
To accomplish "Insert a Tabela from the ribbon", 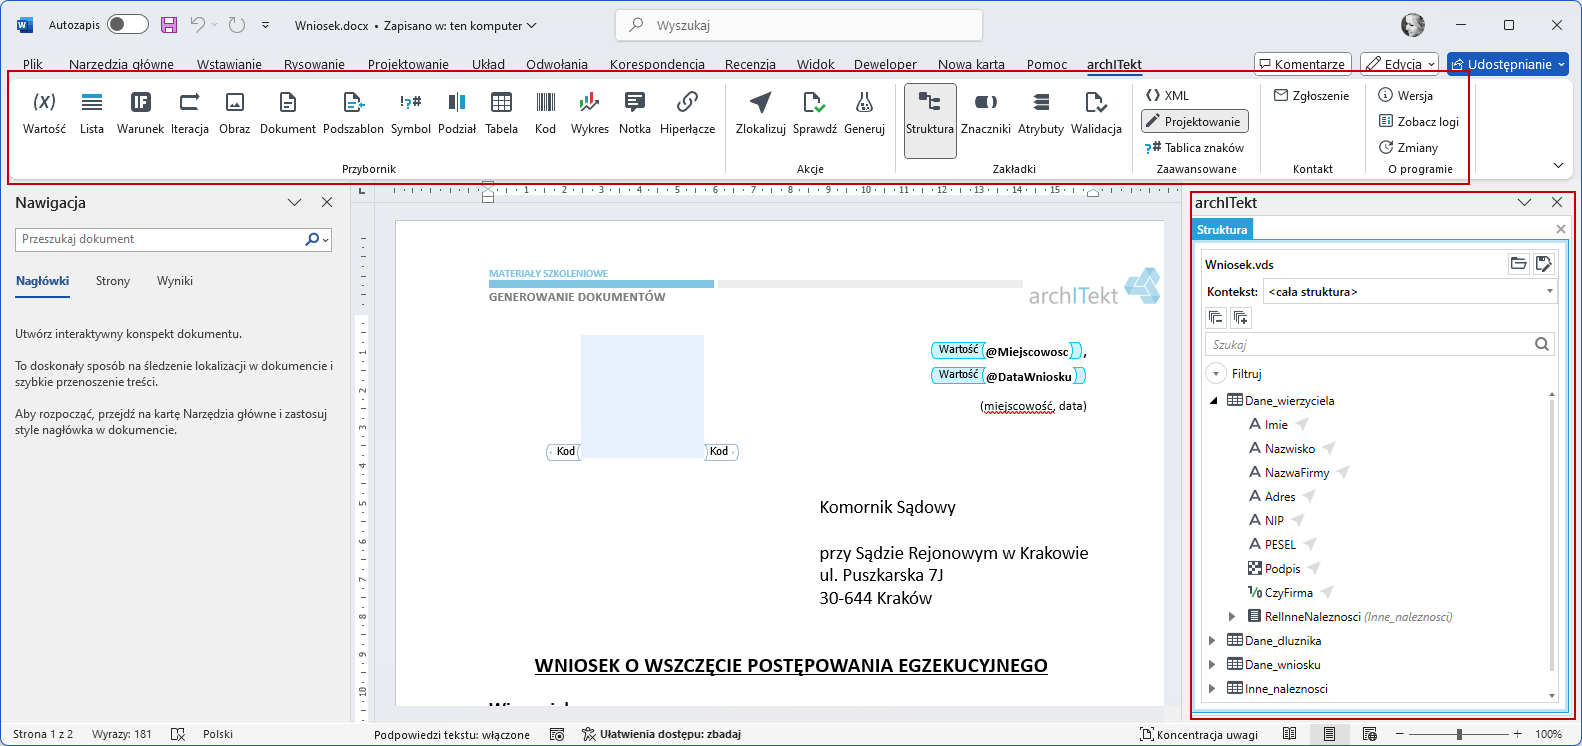I will click(x=501, y=112).
